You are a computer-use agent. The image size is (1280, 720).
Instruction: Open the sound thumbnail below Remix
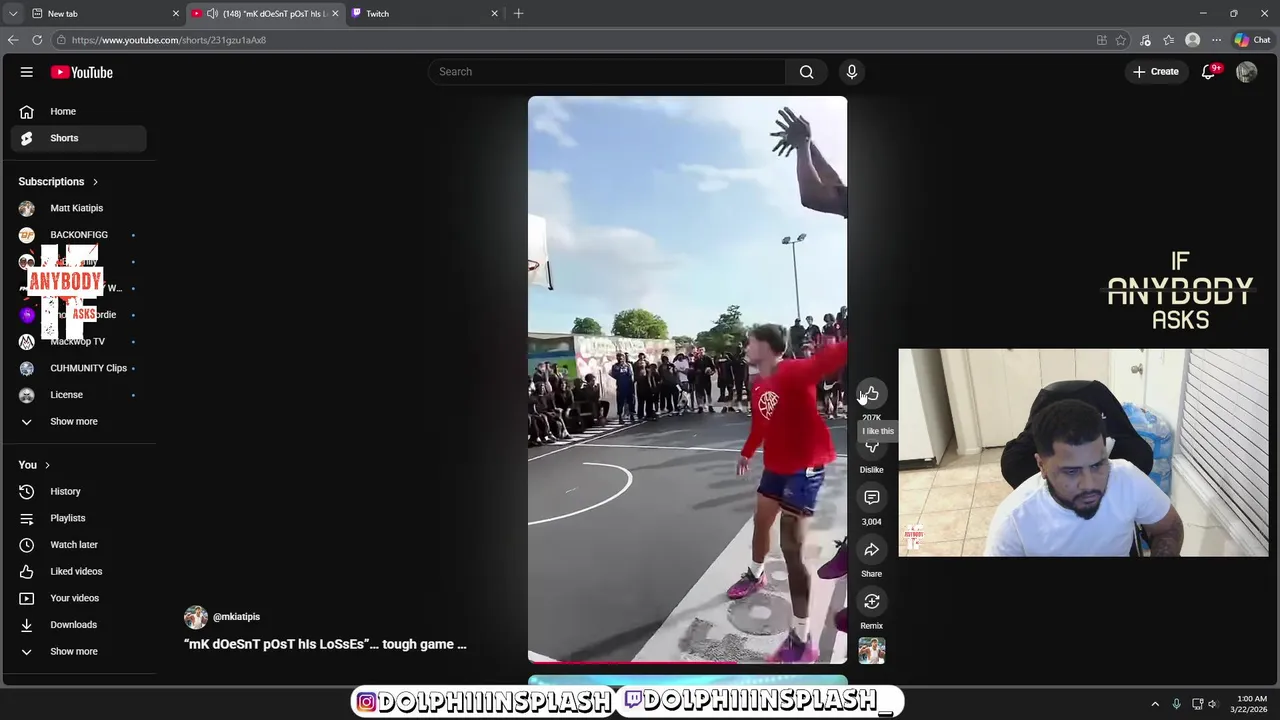pyautogui.click(x=871, y=650)
